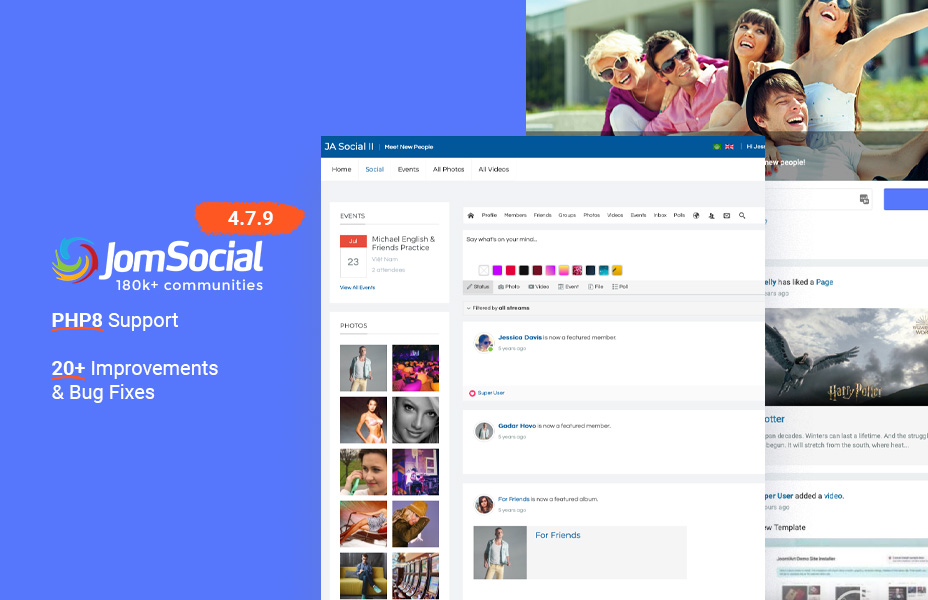Image resolution: width=928 pixels, height=600 pixels.
Task: Pick the red background swatch
Action: (510, 270)
